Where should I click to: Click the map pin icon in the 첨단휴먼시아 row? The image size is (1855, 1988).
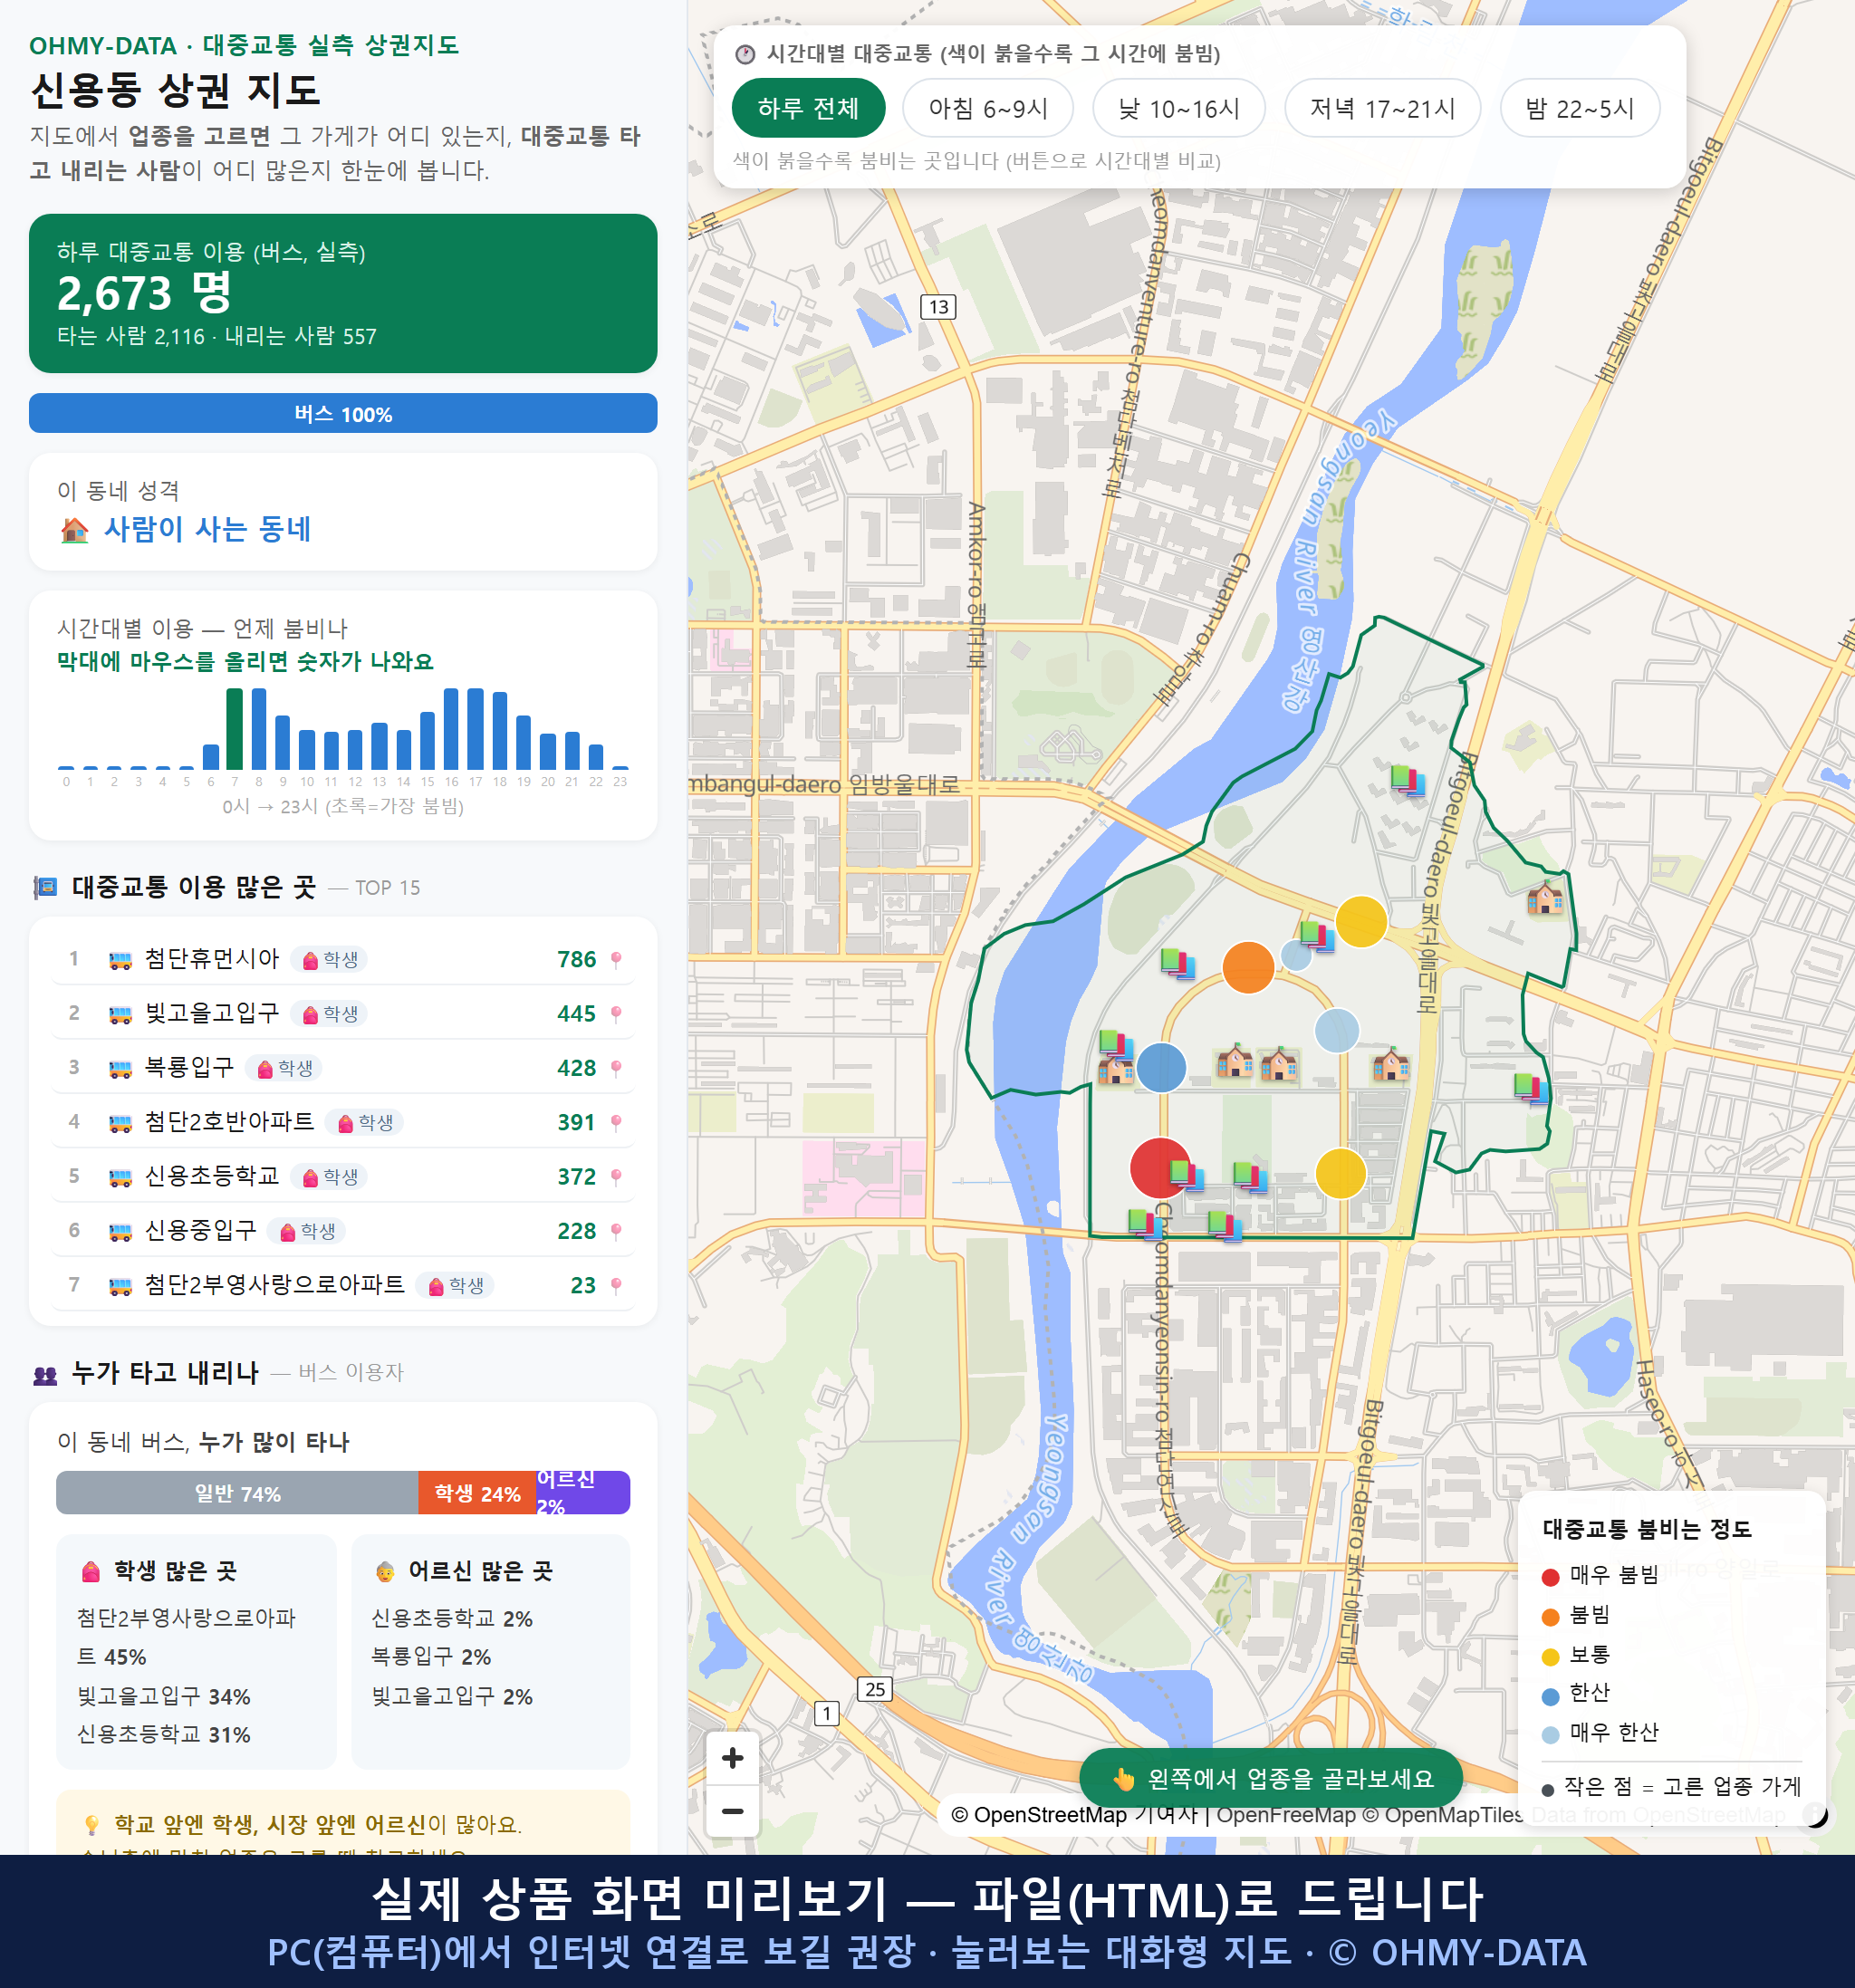point(616,960)
